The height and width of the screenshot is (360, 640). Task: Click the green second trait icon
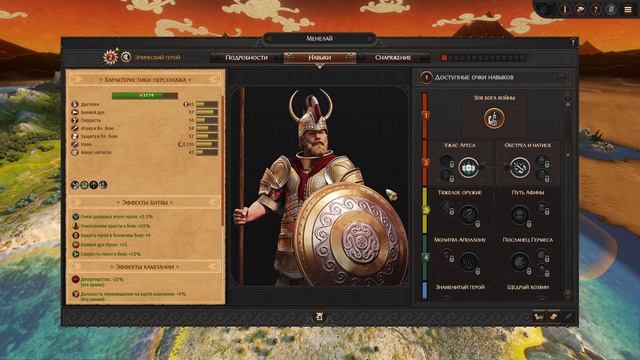(84, 185)
